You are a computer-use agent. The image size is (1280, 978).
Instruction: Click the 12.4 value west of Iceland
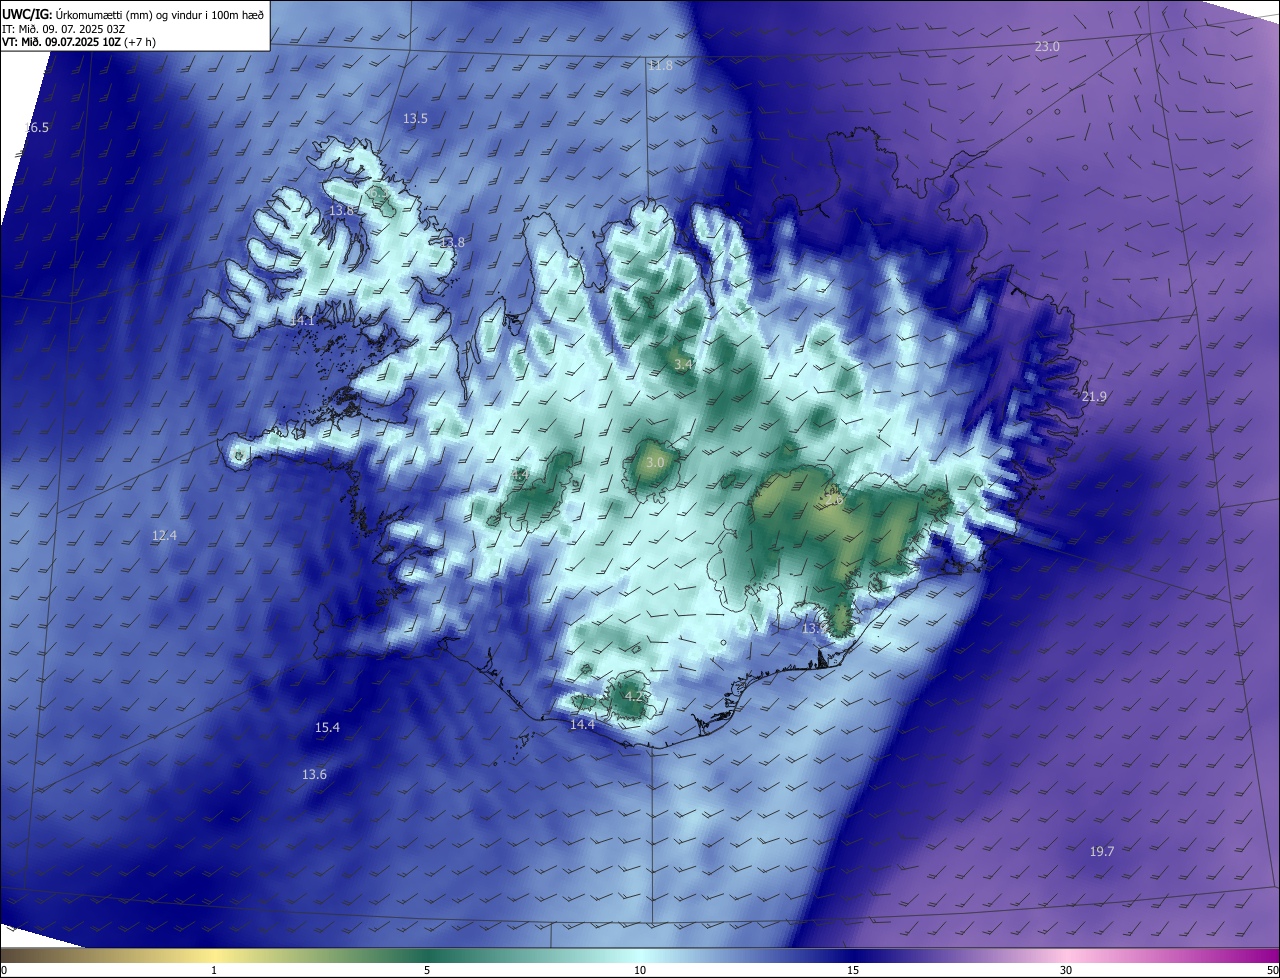164,536
